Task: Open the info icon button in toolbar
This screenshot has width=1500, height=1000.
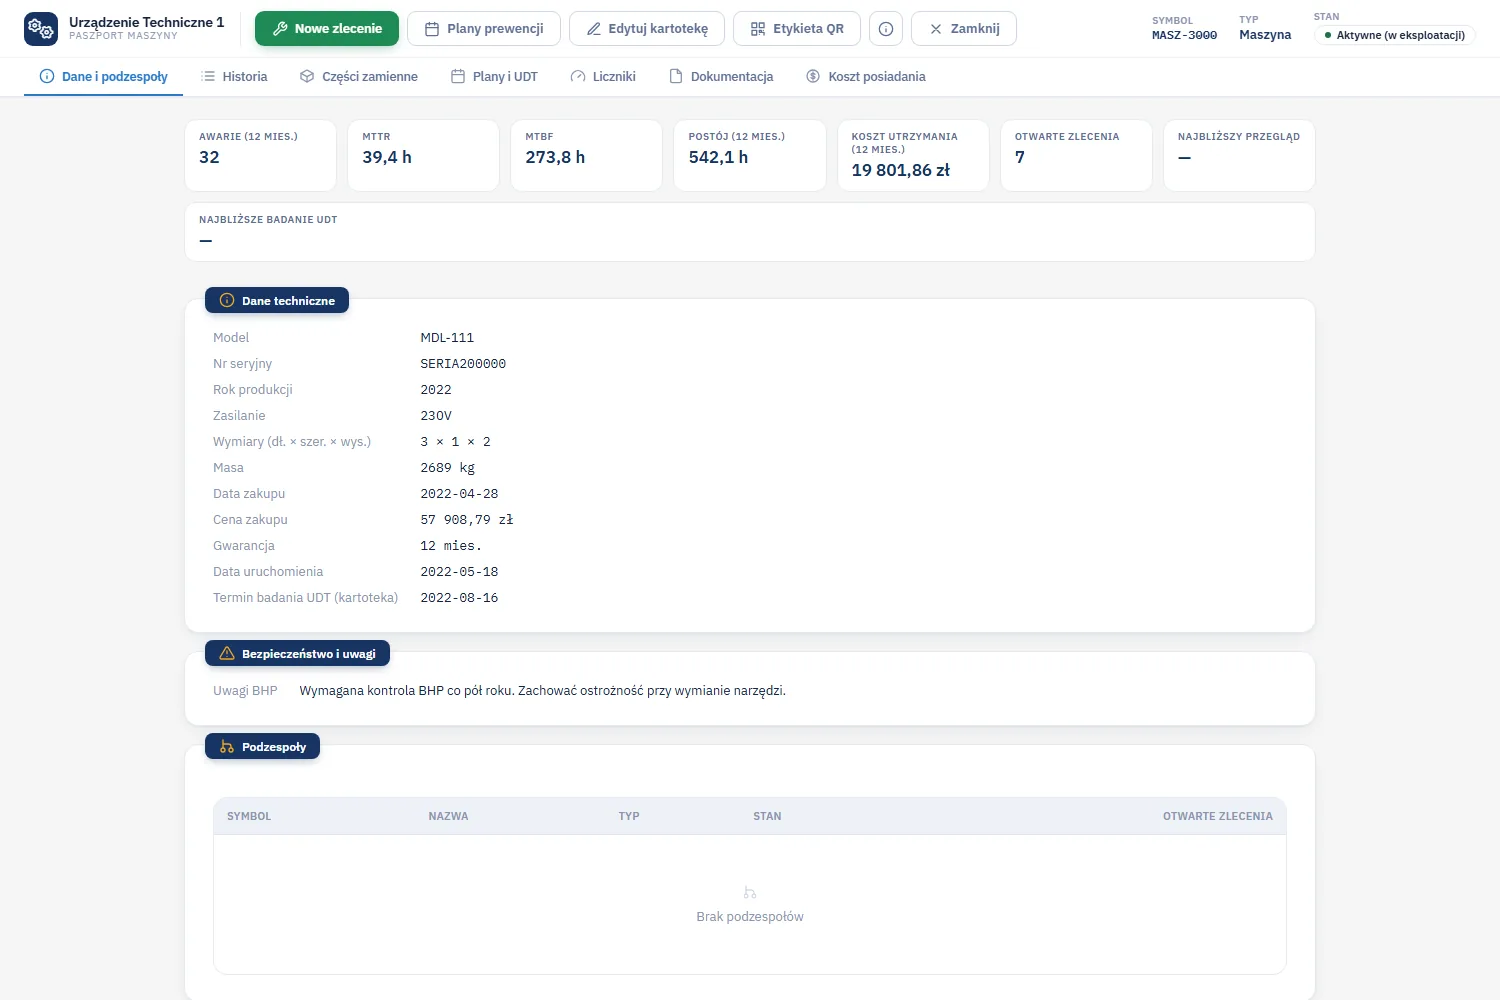Action: coord(886,29)
